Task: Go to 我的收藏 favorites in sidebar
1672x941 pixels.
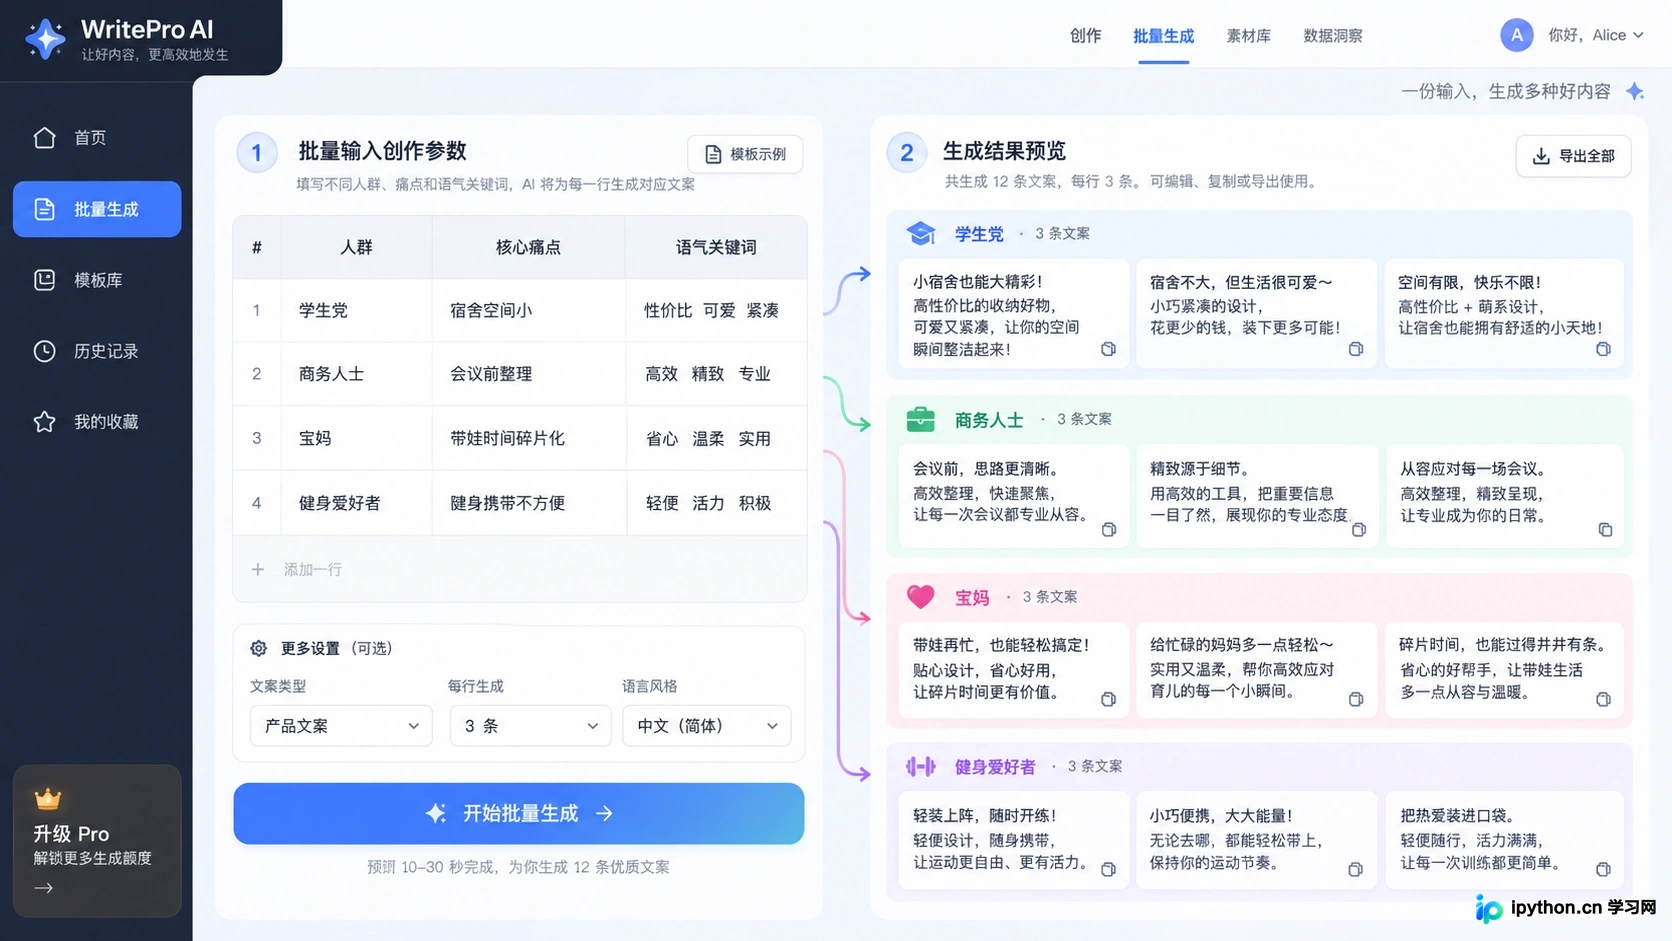Action: tap(97, 422)
